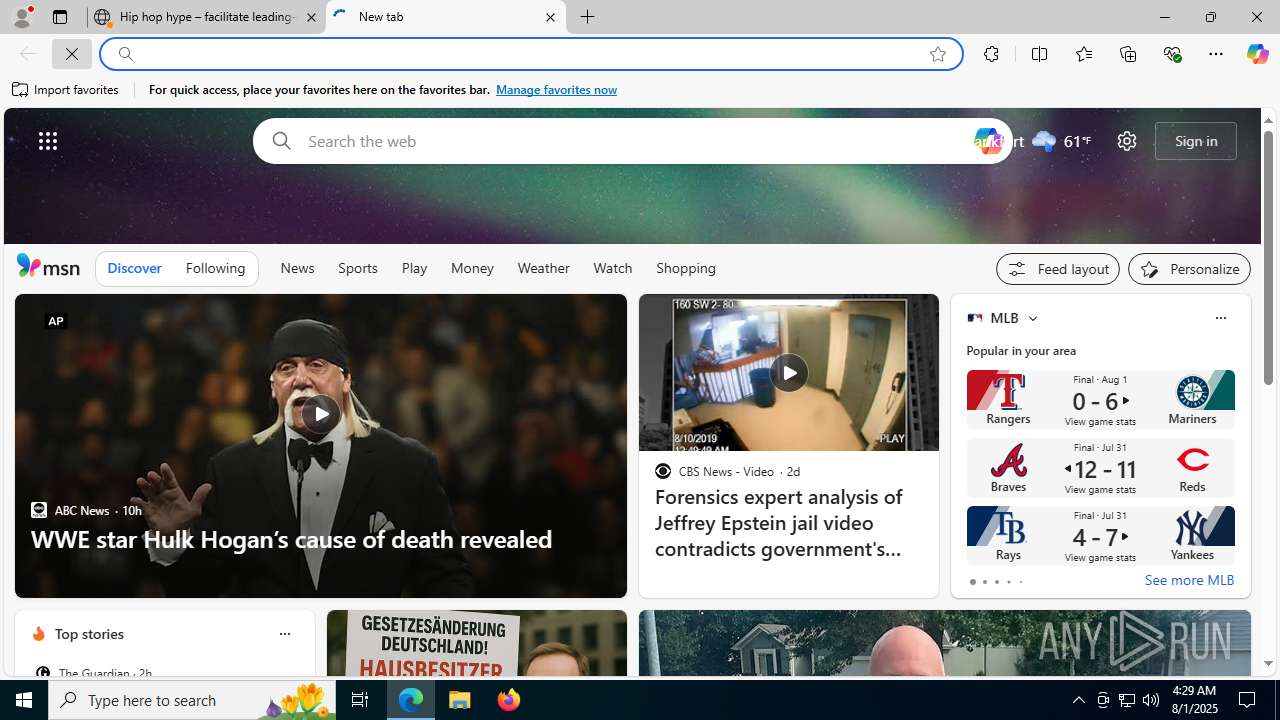Click the weather 61°F widget
1280x720 pixels.
tap(1061, 141)
